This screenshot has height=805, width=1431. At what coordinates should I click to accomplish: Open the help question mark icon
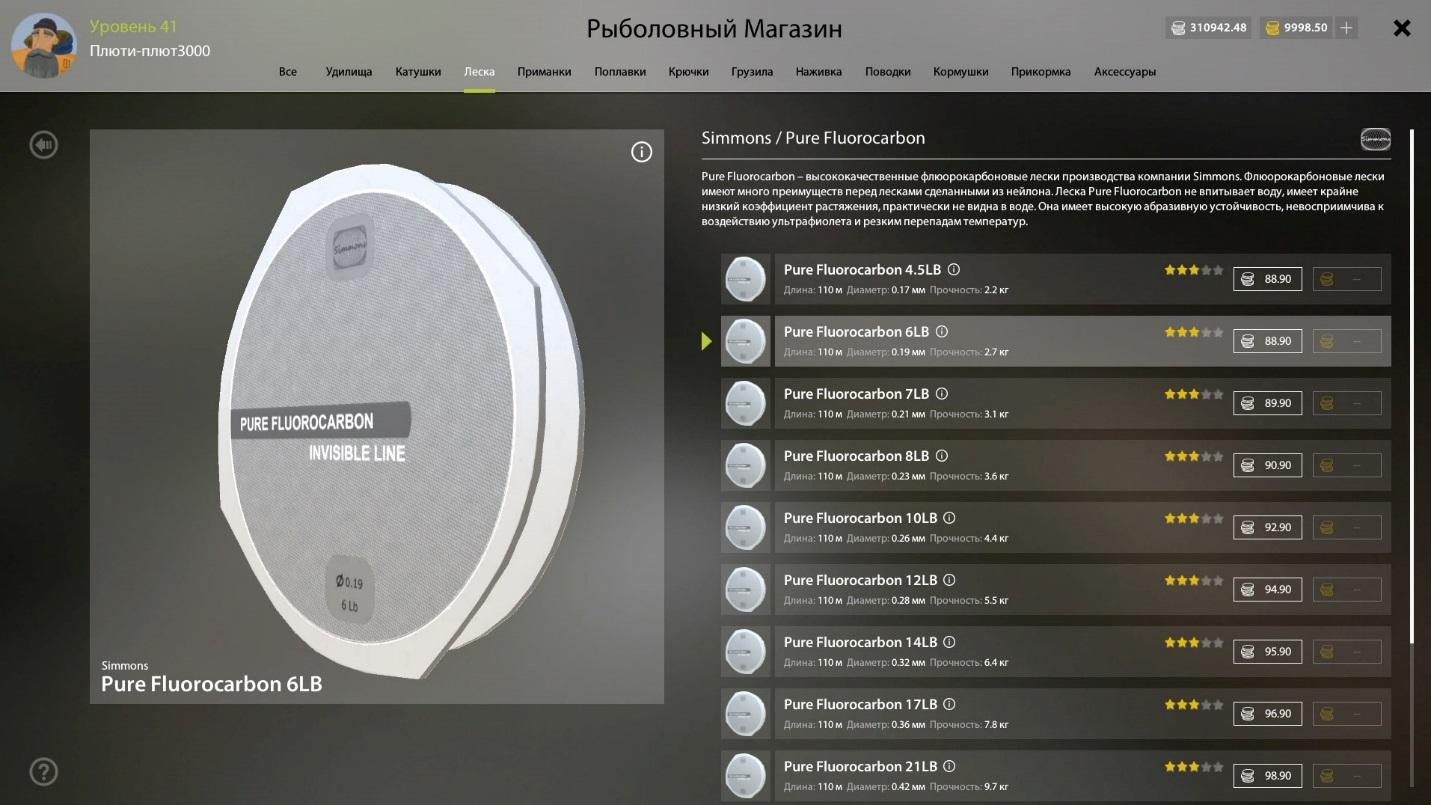43,772
